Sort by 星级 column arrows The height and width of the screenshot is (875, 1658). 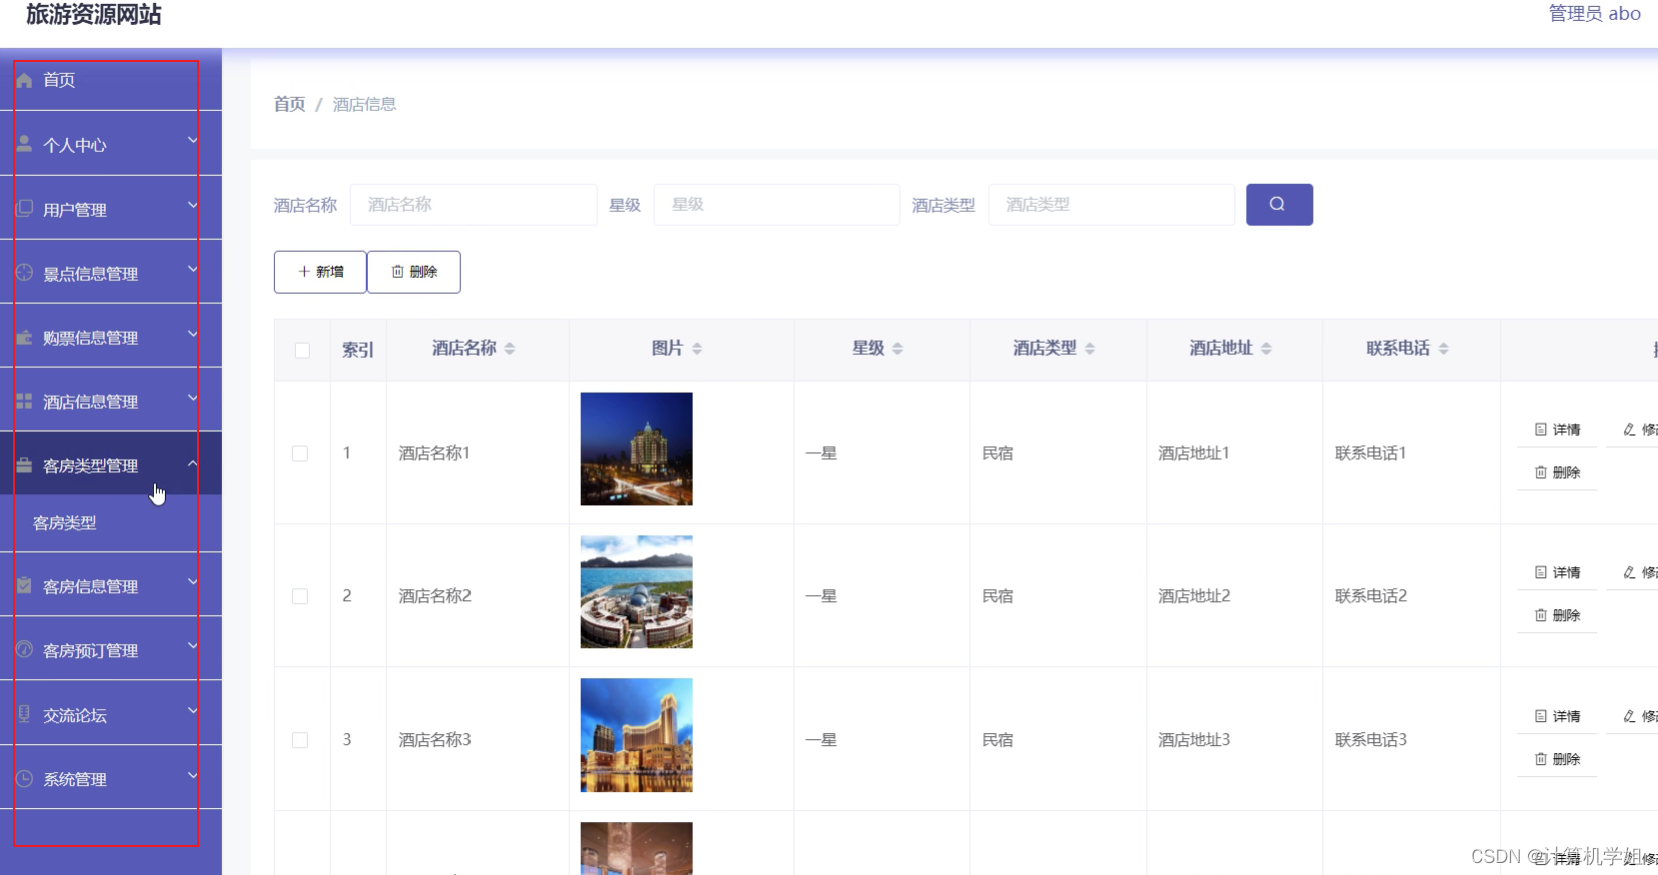tap(897, 348)
